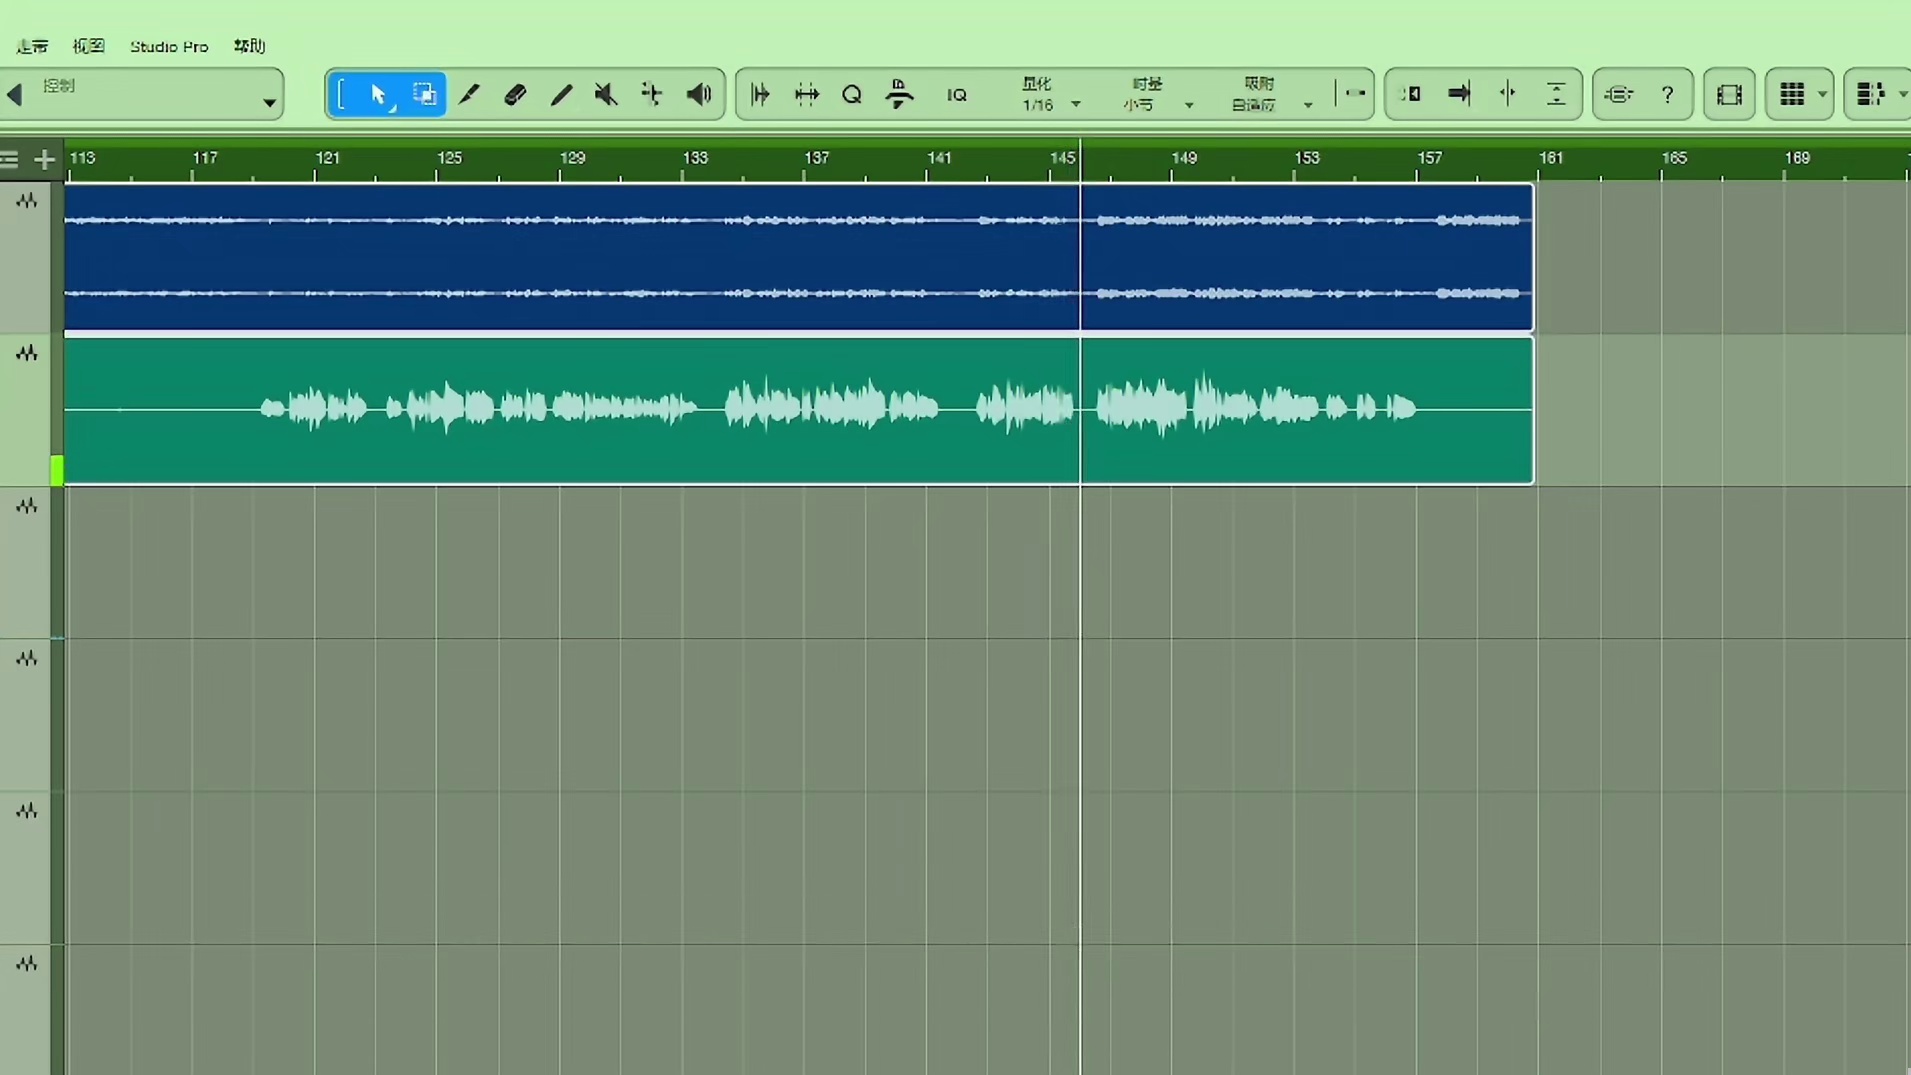The height and width of the screenshot is (1075, 1911).
Task: Select the Eraser tool
Action: [515, 95]
